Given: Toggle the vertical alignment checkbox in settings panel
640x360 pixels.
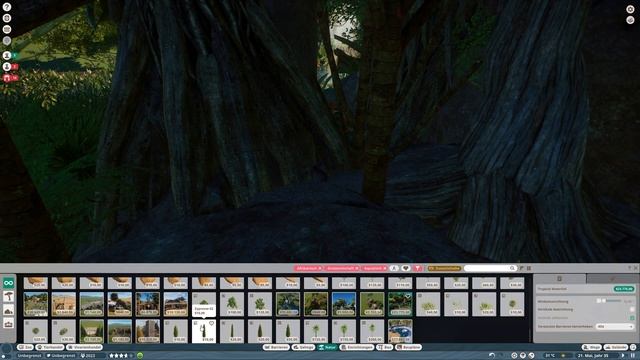Looking at the screenshot, I should tap(632, 309).
